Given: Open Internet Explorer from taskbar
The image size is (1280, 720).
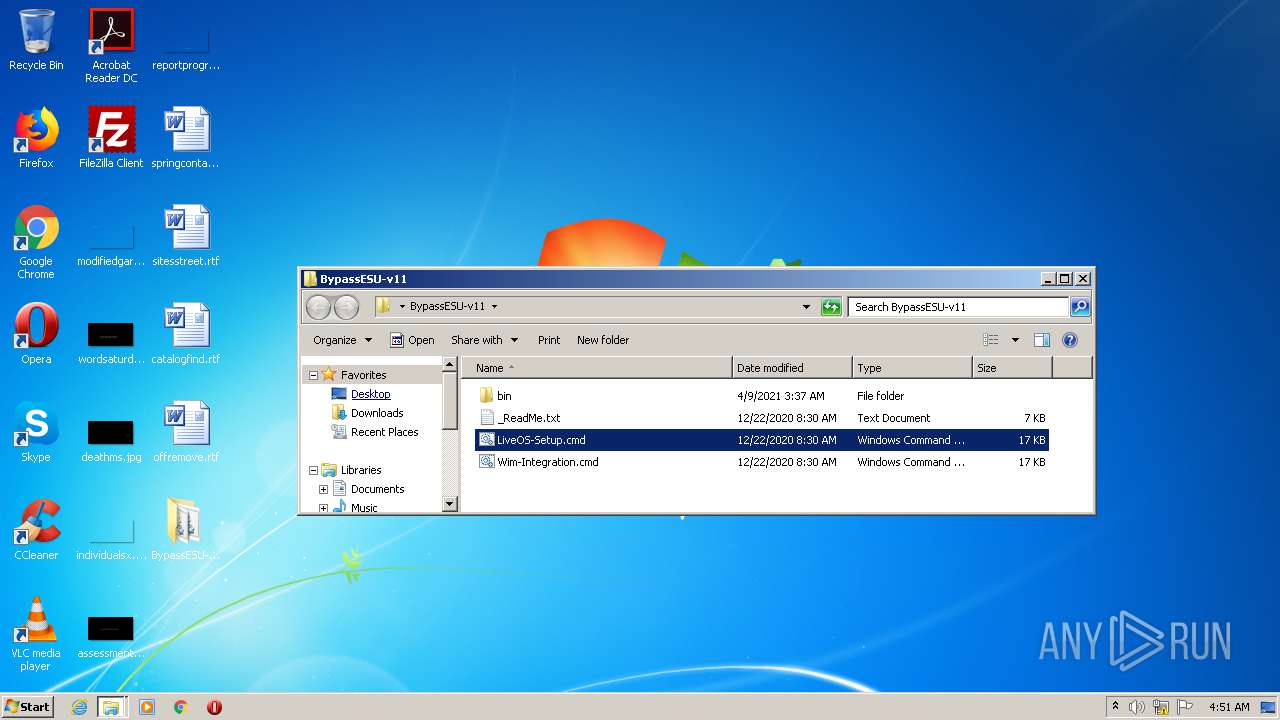Looking at the screenshot, I should [79, 707].
